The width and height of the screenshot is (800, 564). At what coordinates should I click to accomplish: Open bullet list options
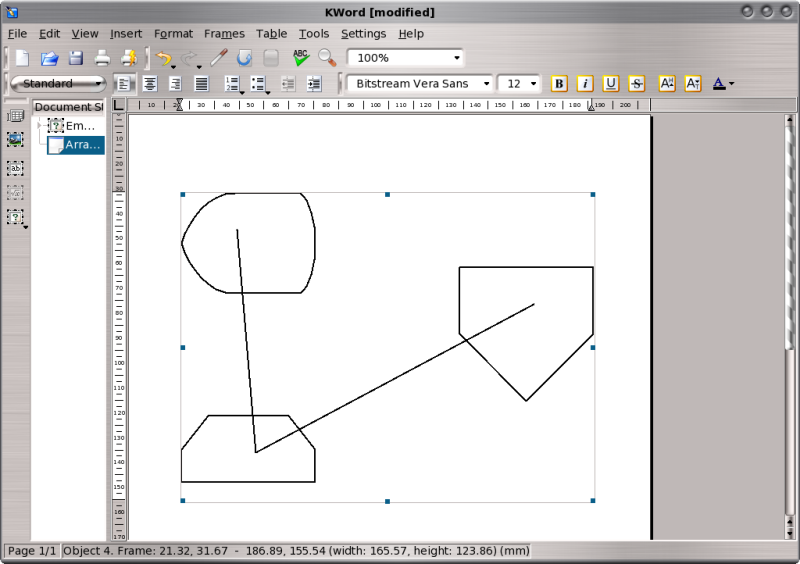point(260,84)
